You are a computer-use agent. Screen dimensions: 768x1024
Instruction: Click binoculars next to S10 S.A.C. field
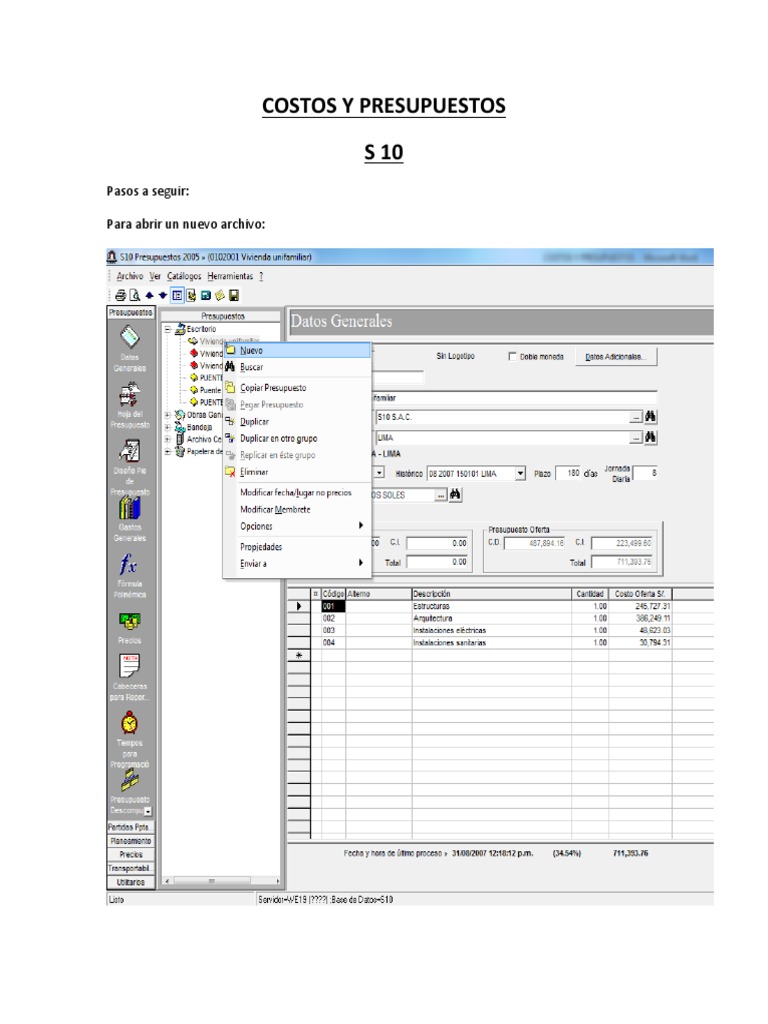[x=650, y=417]
